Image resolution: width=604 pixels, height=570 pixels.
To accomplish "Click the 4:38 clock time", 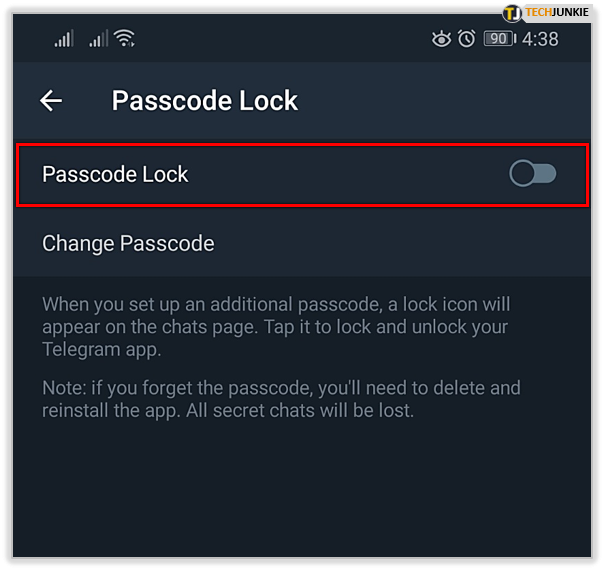I will pos(540,39).
